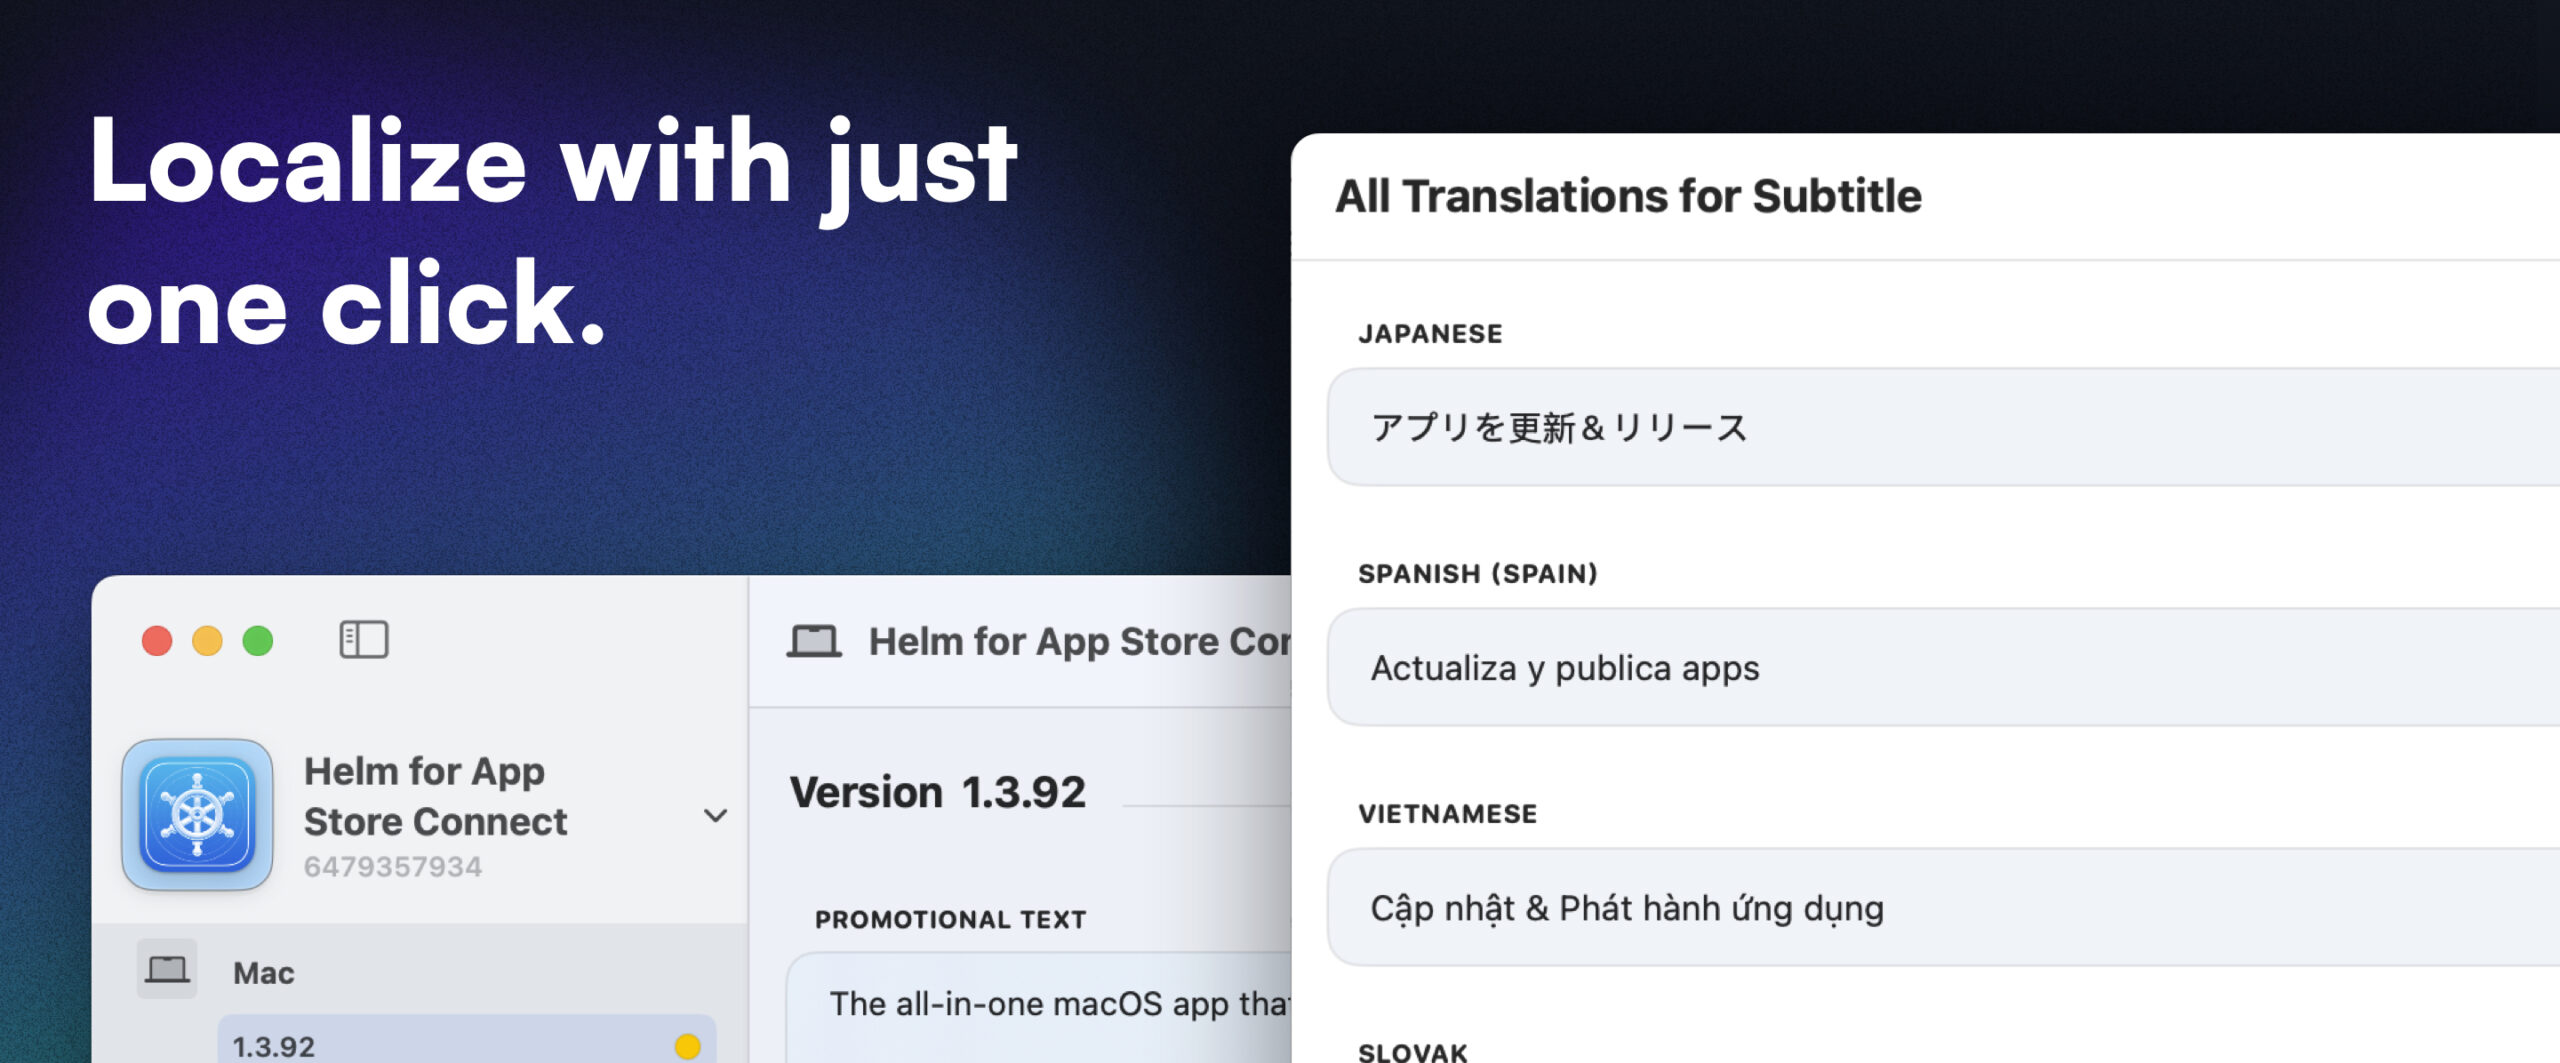The height and width of the screenshot is (1063, 2560).
Task: Click inside the Promotional Text field
Action: (x=1039, y=1007)
